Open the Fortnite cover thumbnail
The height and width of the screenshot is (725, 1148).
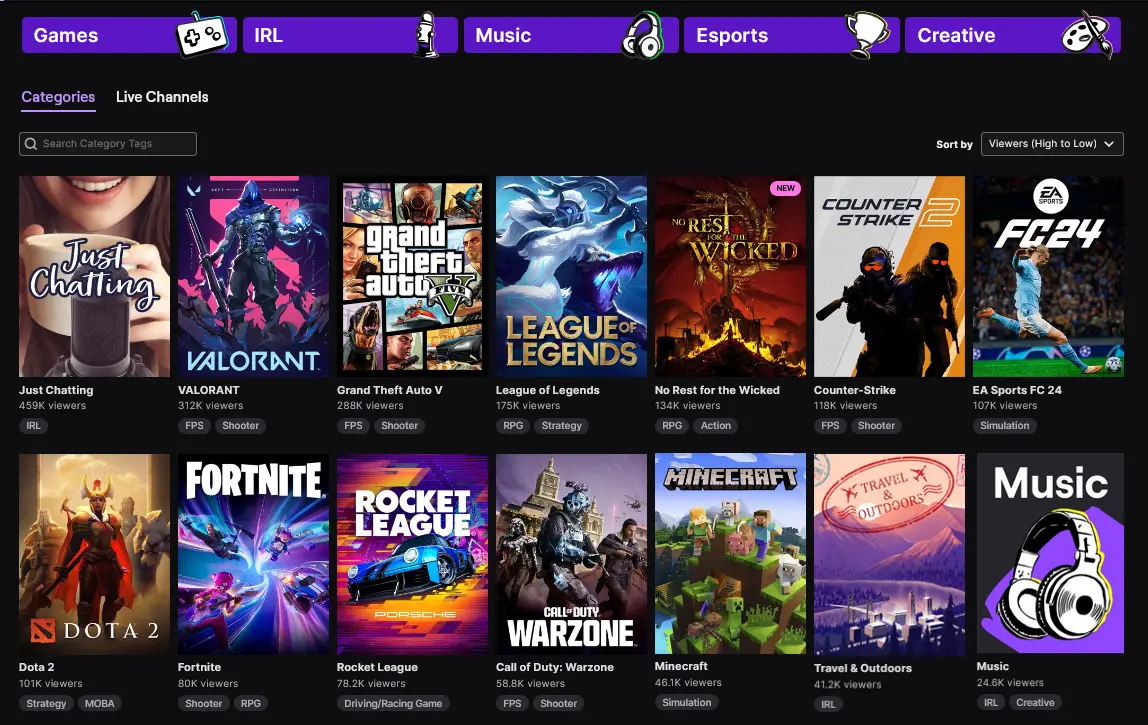tap(252, 553)
